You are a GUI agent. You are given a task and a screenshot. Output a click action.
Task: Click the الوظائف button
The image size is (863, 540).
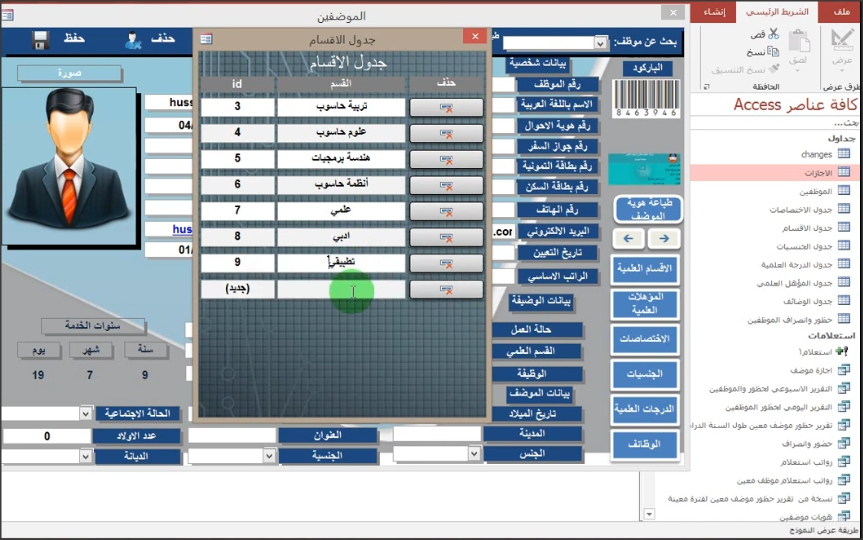click(646, 443)
